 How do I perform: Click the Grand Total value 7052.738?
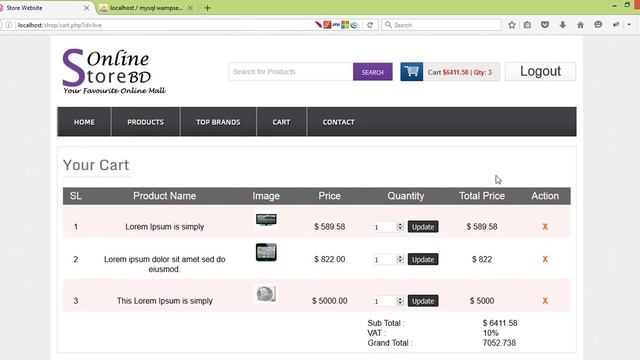point(499,343)
